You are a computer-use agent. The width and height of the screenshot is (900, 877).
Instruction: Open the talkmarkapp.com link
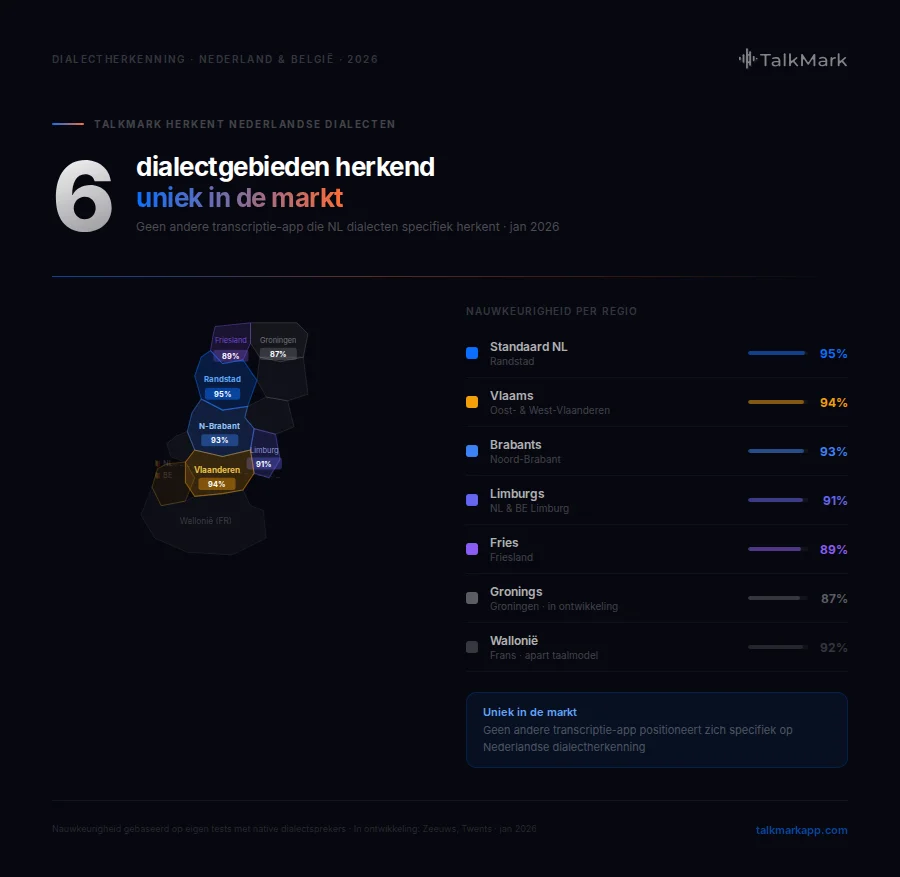(x=801, y=830)
